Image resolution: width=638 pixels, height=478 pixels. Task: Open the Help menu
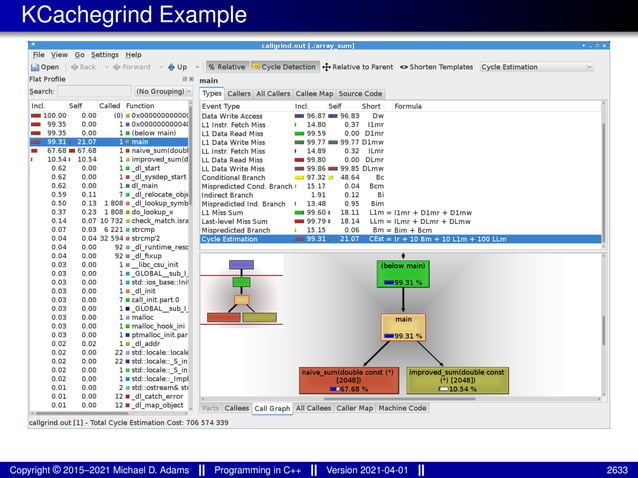point(133,55)
